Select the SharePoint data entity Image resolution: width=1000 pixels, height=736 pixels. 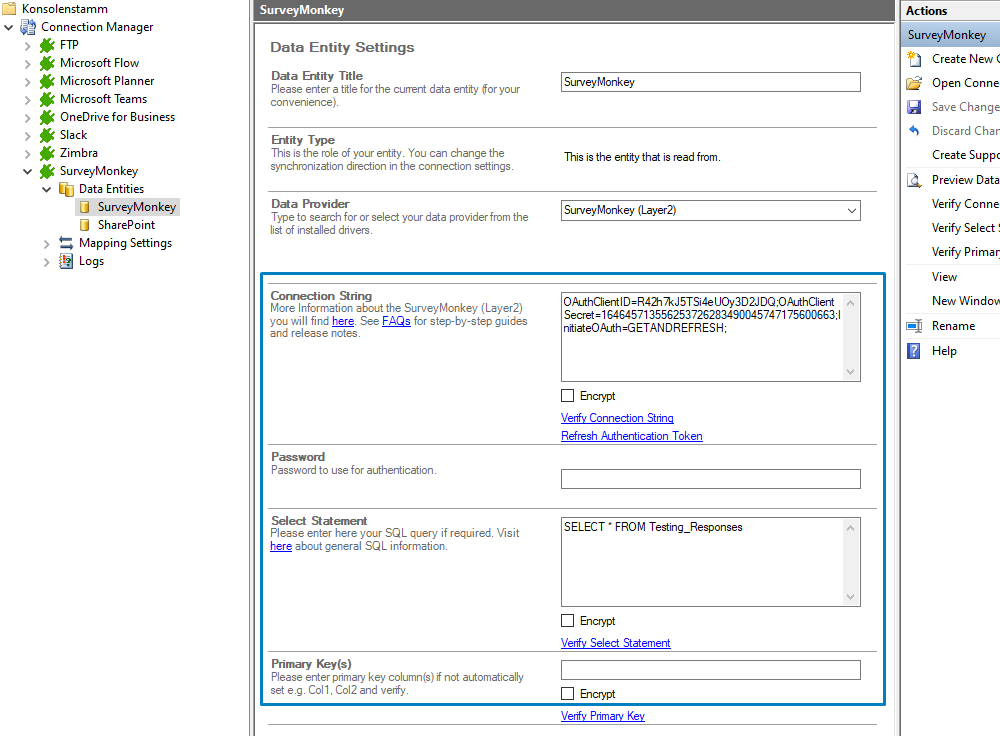point(126,225)
